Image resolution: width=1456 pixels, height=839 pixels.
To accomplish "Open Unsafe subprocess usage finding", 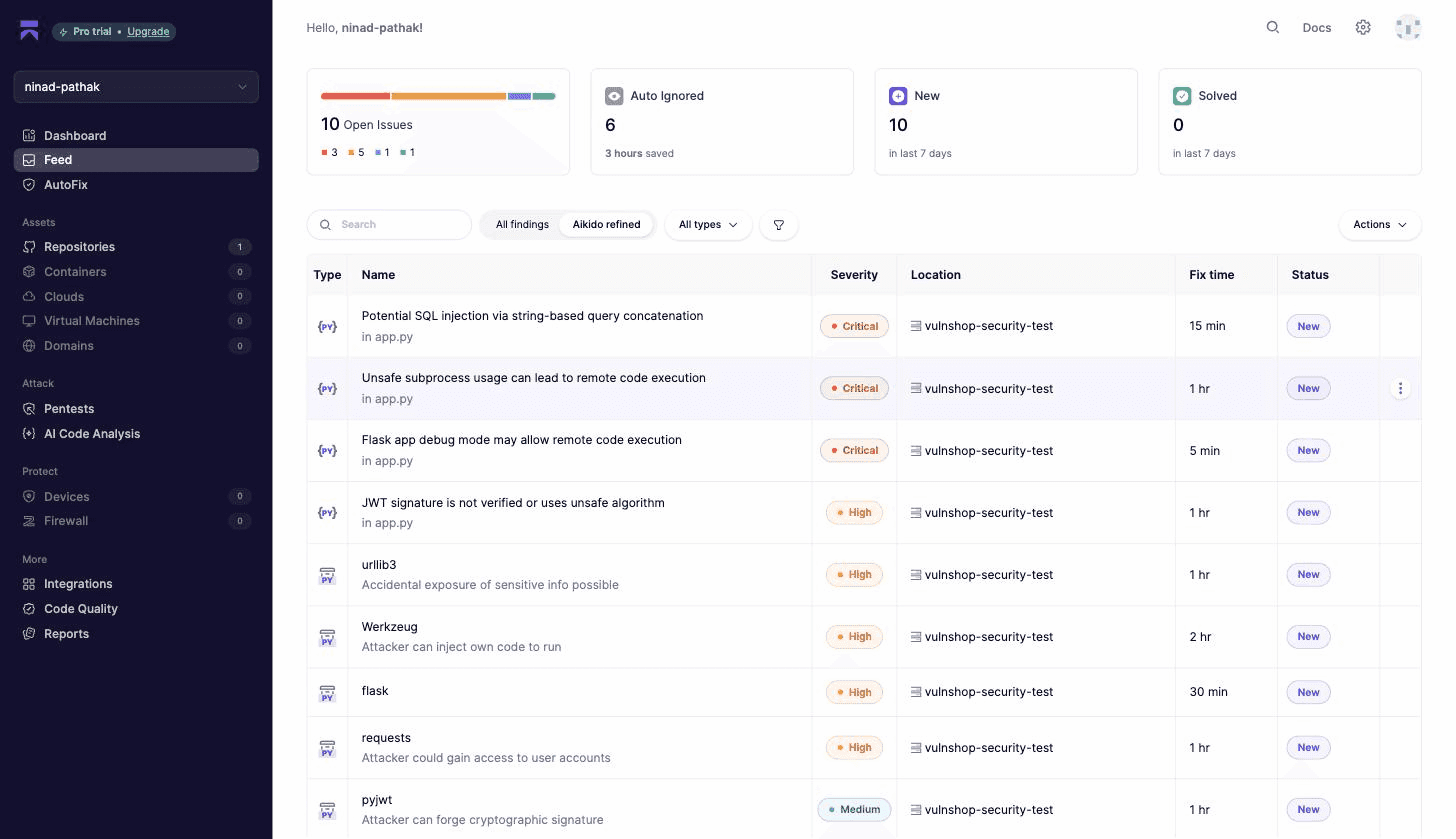I will coord(533,378).
